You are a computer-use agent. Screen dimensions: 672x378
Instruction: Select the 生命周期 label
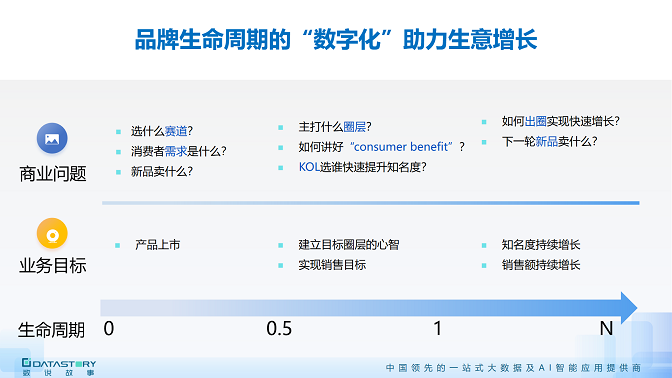point(51,330)
